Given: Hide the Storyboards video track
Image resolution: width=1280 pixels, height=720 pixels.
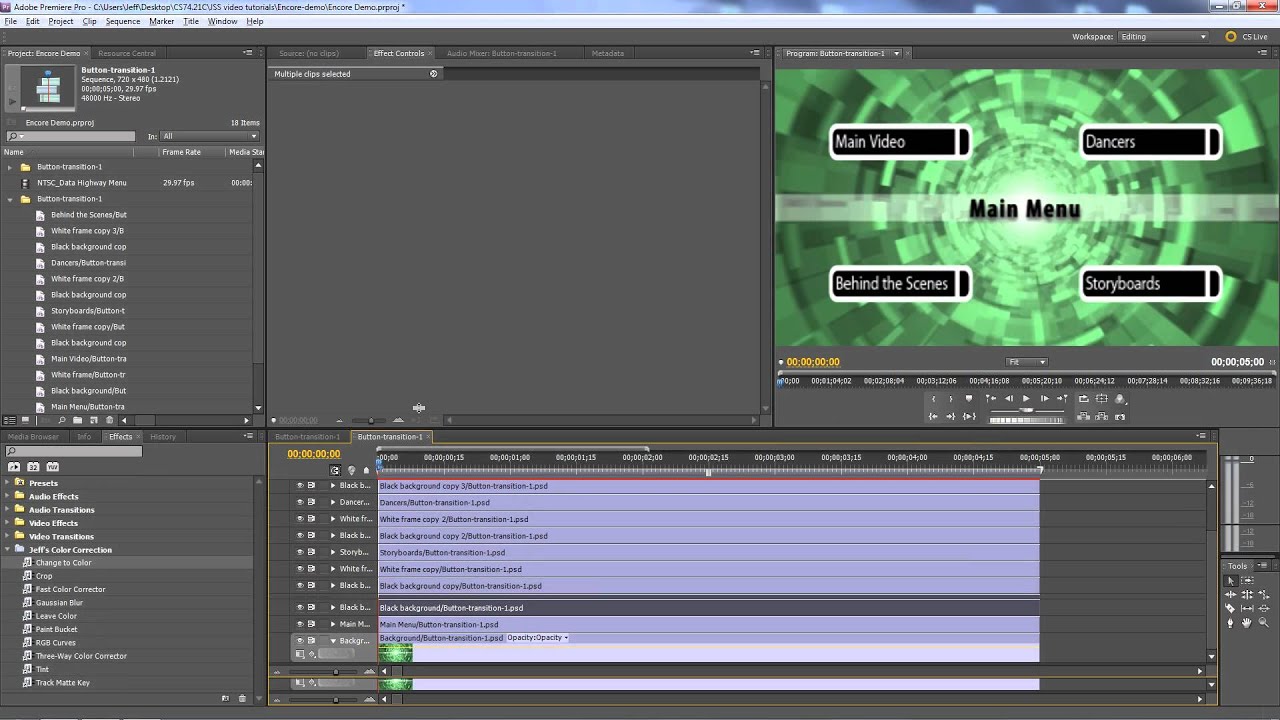Looking at the screenshot, I should tap(299, 552).
